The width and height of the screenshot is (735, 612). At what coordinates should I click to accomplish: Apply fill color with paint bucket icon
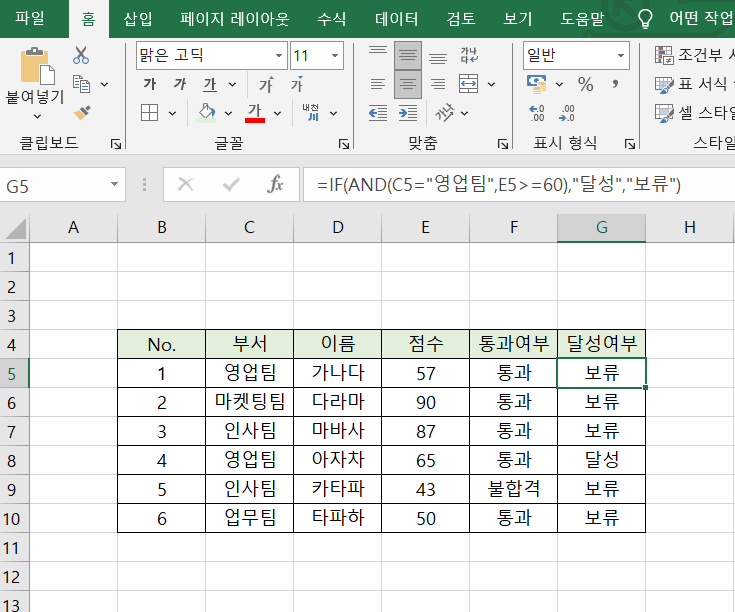coord(206,113)
